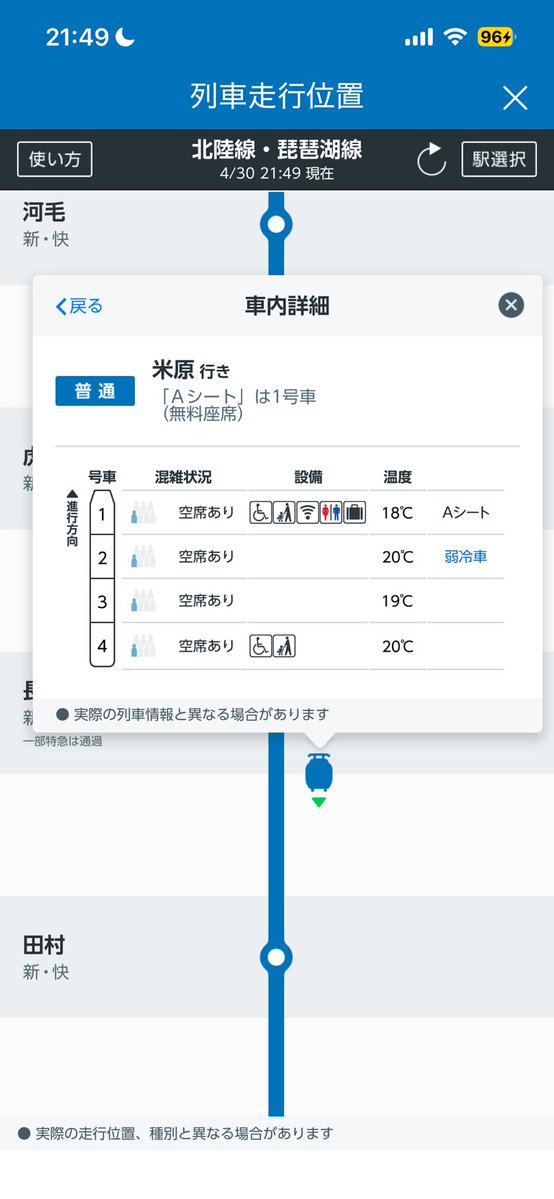Tap the battery indicator in status bar
The height and width of the screenshot is (1199, 554).
tap(496, 37)
